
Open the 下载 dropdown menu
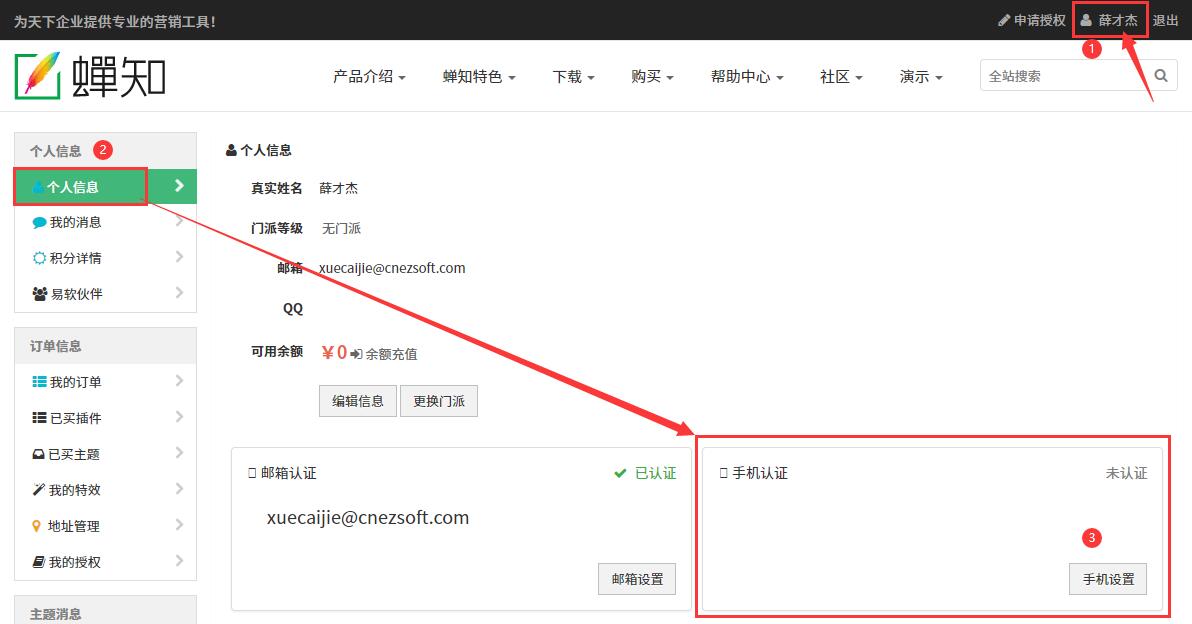[573, 77]
